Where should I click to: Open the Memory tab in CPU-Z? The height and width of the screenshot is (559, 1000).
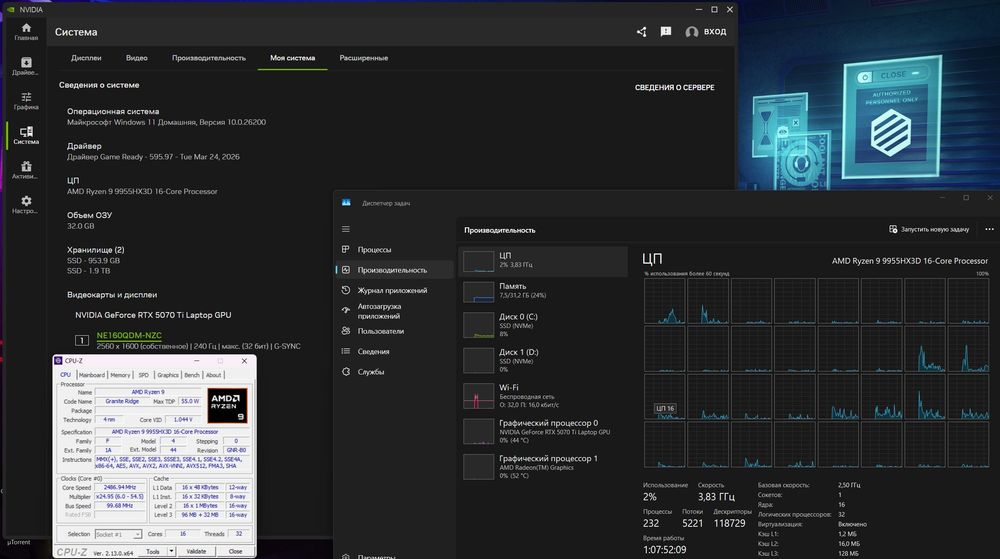[120, 375]
